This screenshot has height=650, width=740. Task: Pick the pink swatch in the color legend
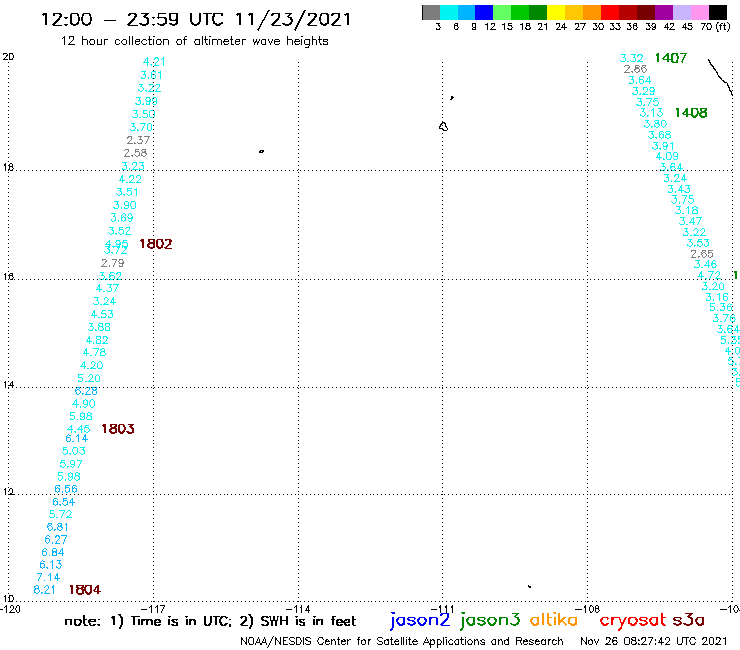tap(699, 12)
